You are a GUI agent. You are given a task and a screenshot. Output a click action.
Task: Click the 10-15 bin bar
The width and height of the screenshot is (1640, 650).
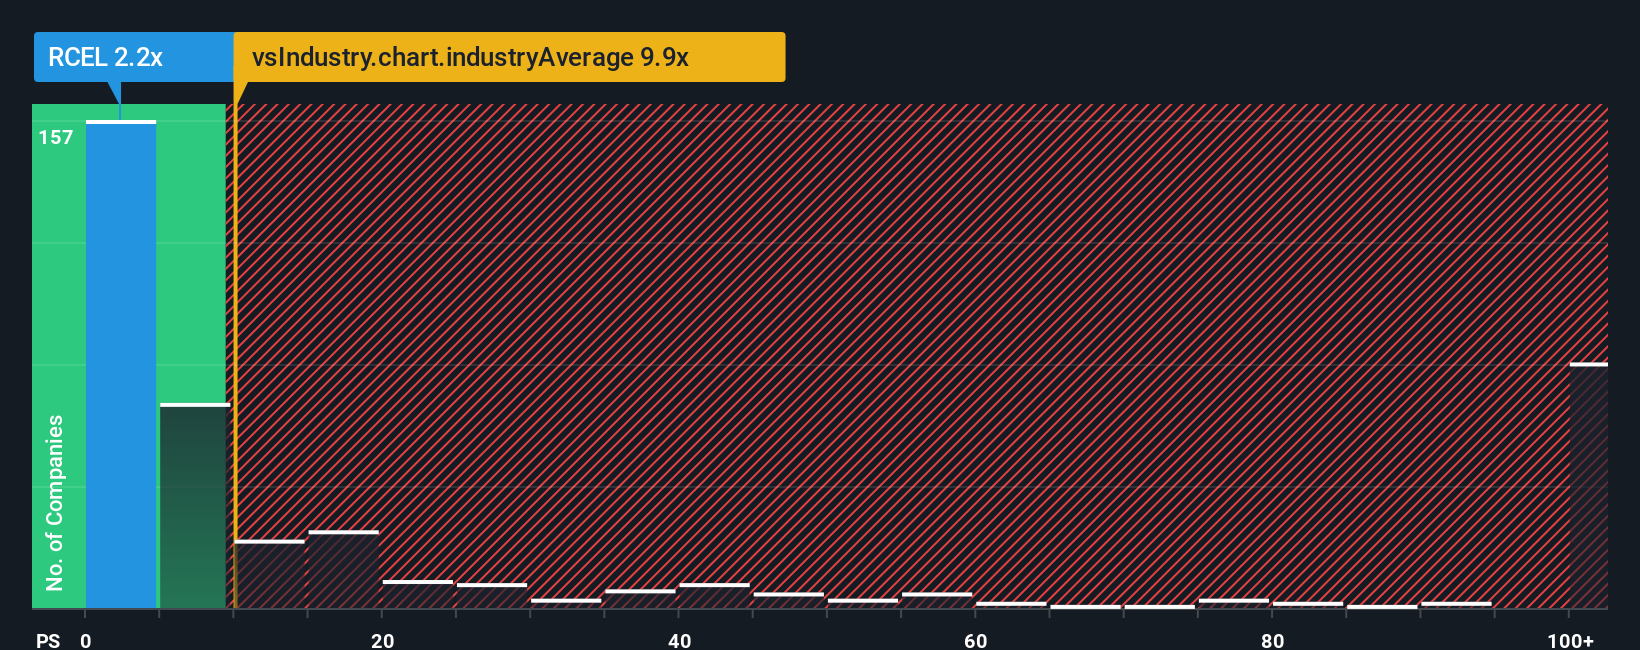tap(269, 575)
